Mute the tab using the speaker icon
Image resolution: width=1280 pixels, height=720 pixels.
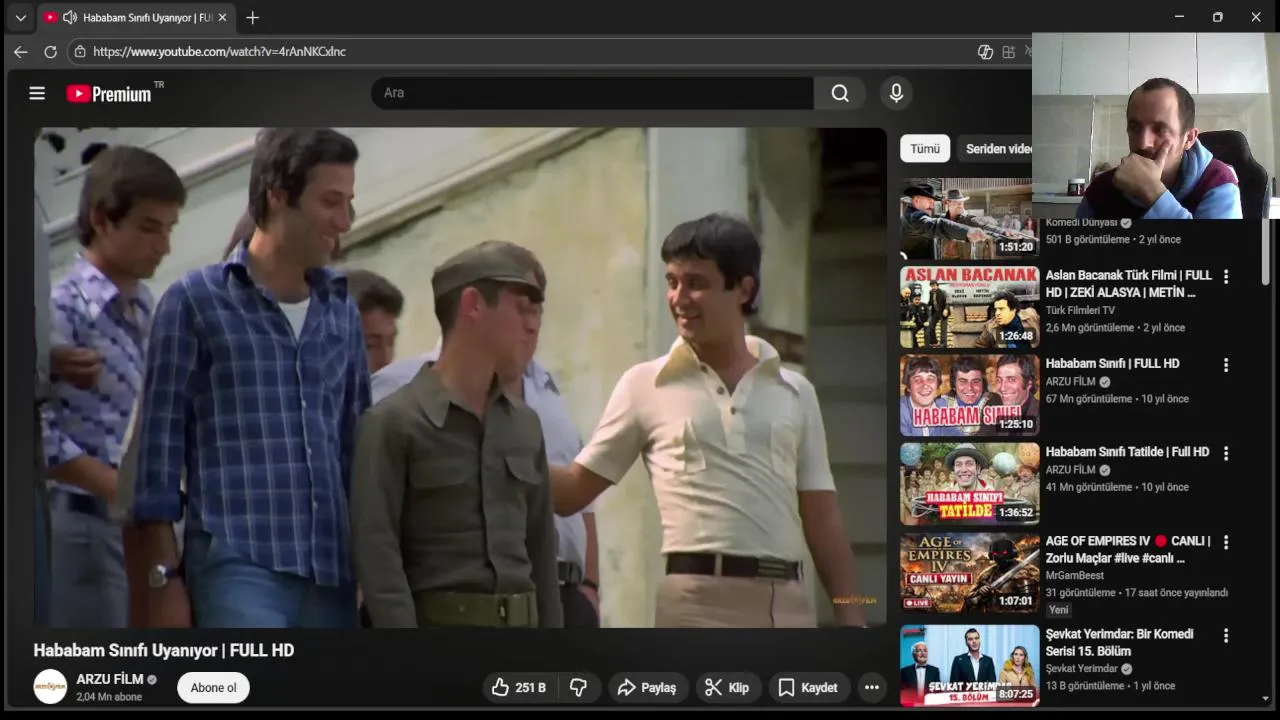pos(70,18)
